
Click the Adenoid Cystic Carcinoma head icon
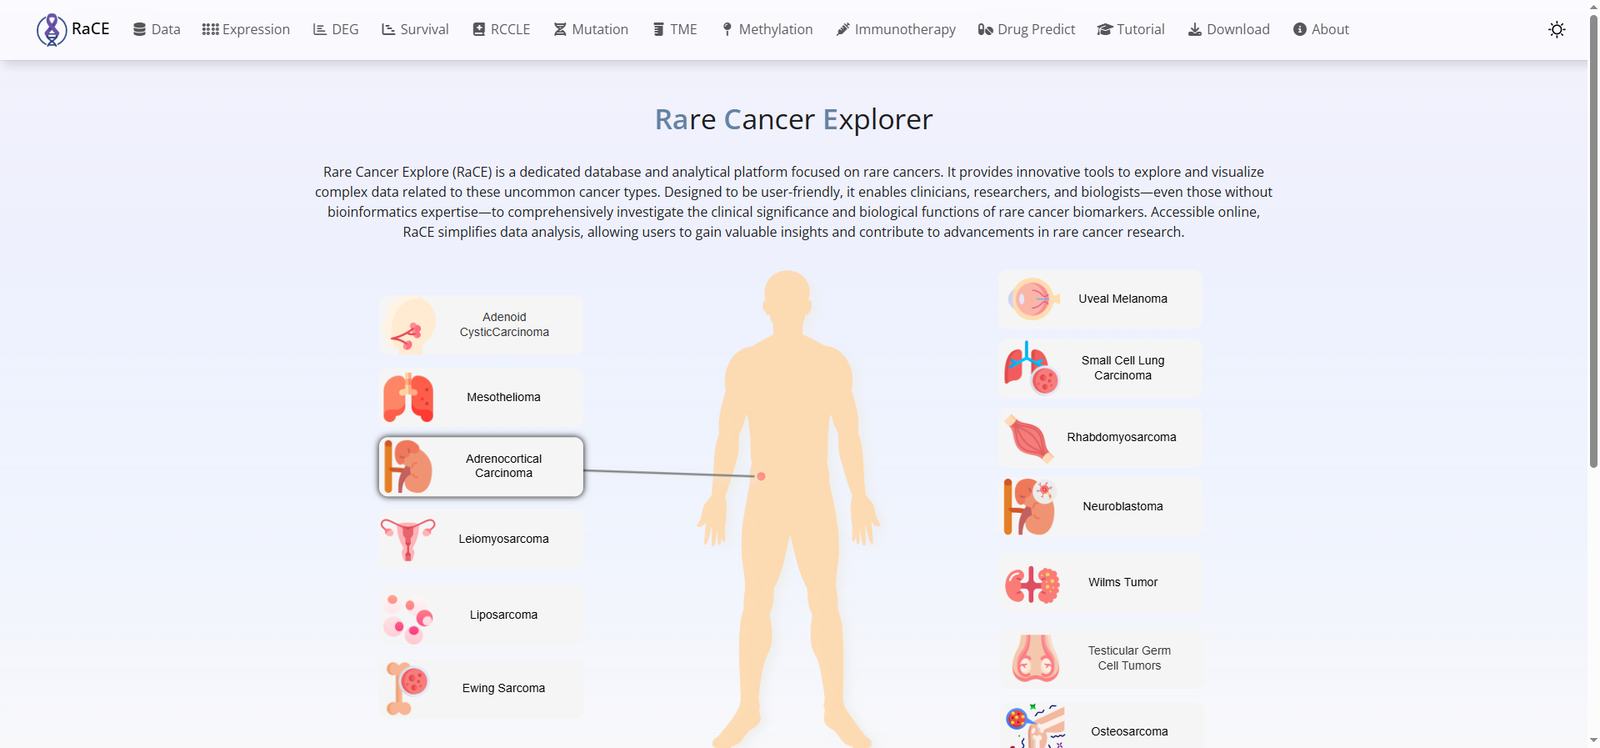410,325
